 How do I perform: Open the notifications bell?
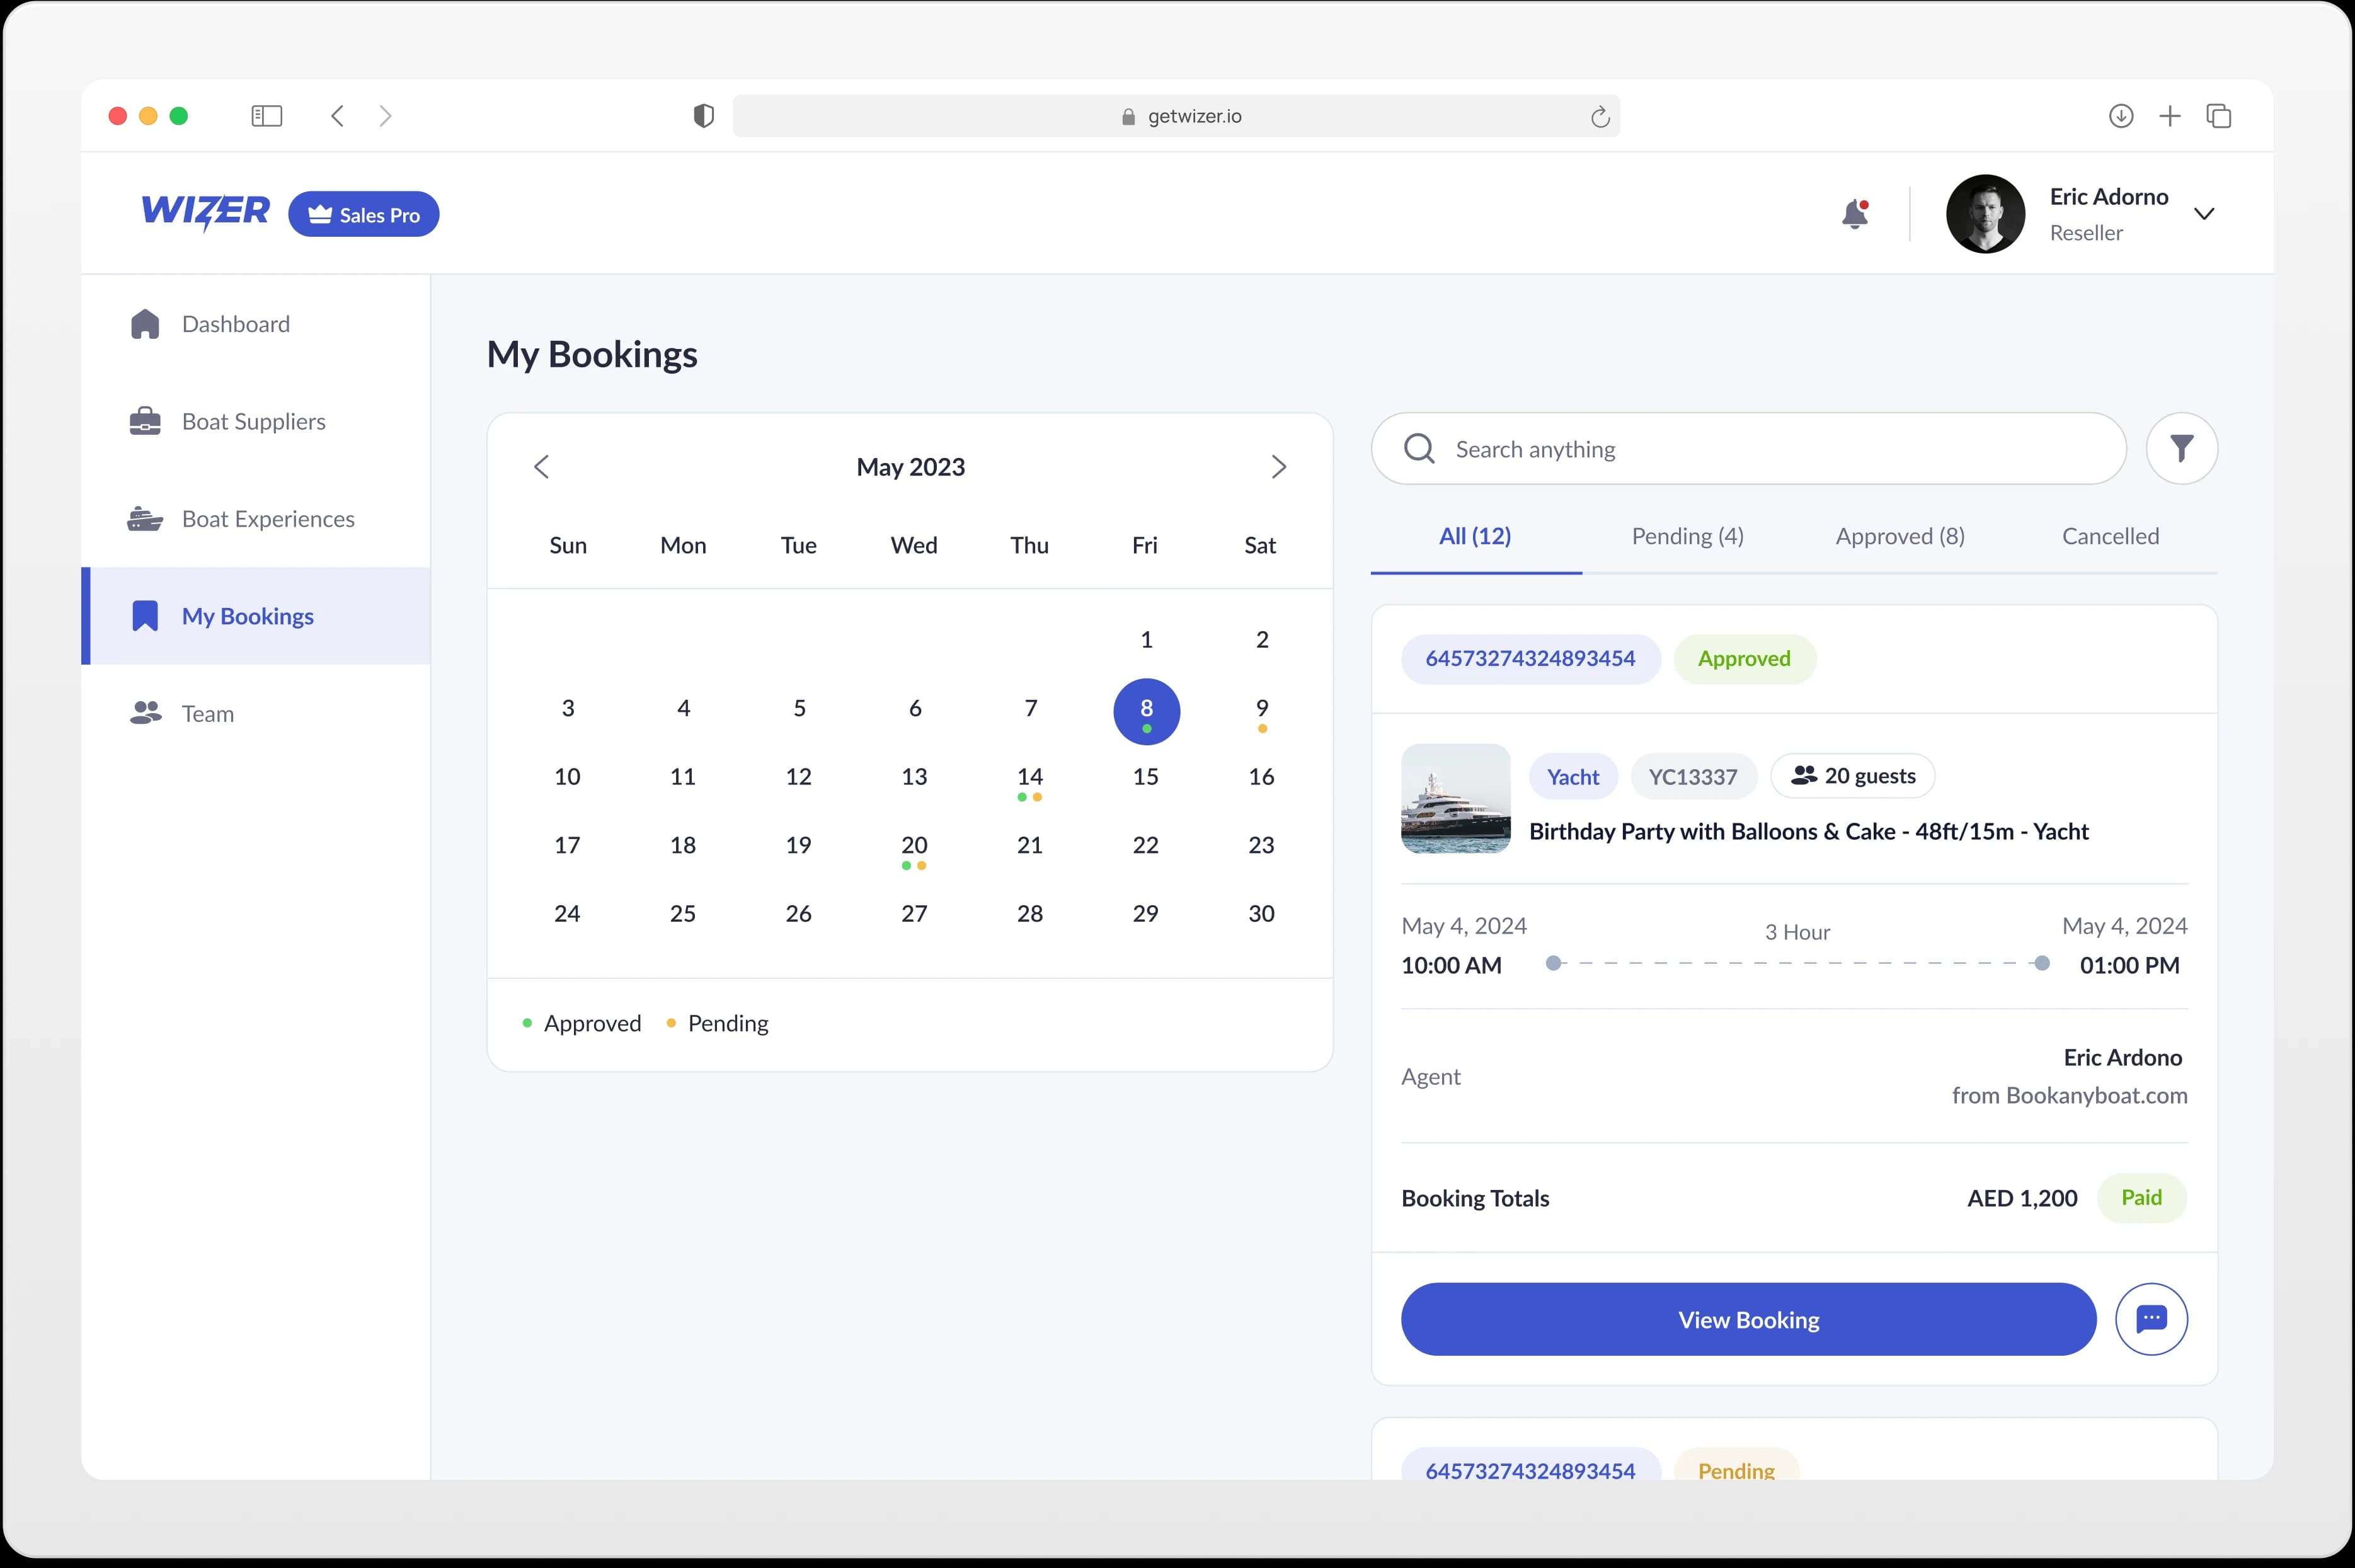[x=1855, y=214]
